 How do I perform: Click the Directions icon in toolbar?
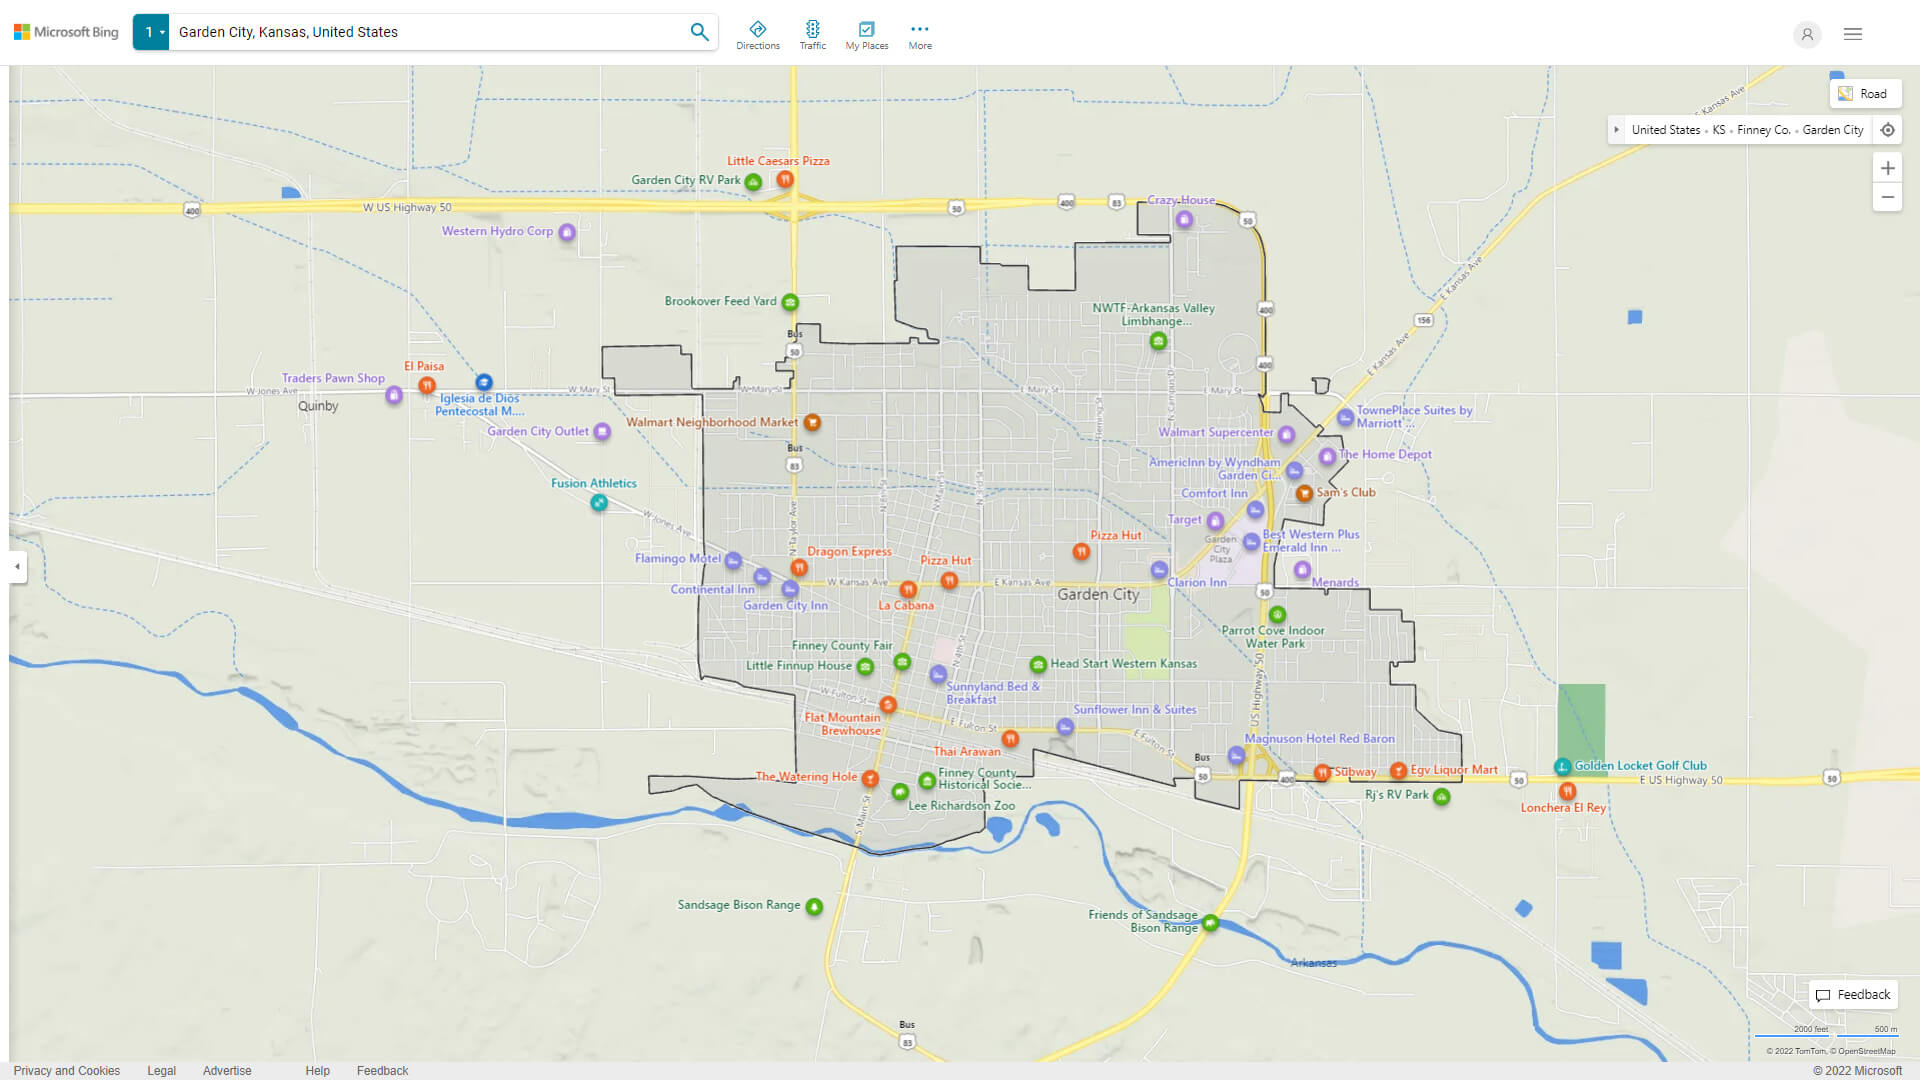pyautogui.click(x=758, y=28)
